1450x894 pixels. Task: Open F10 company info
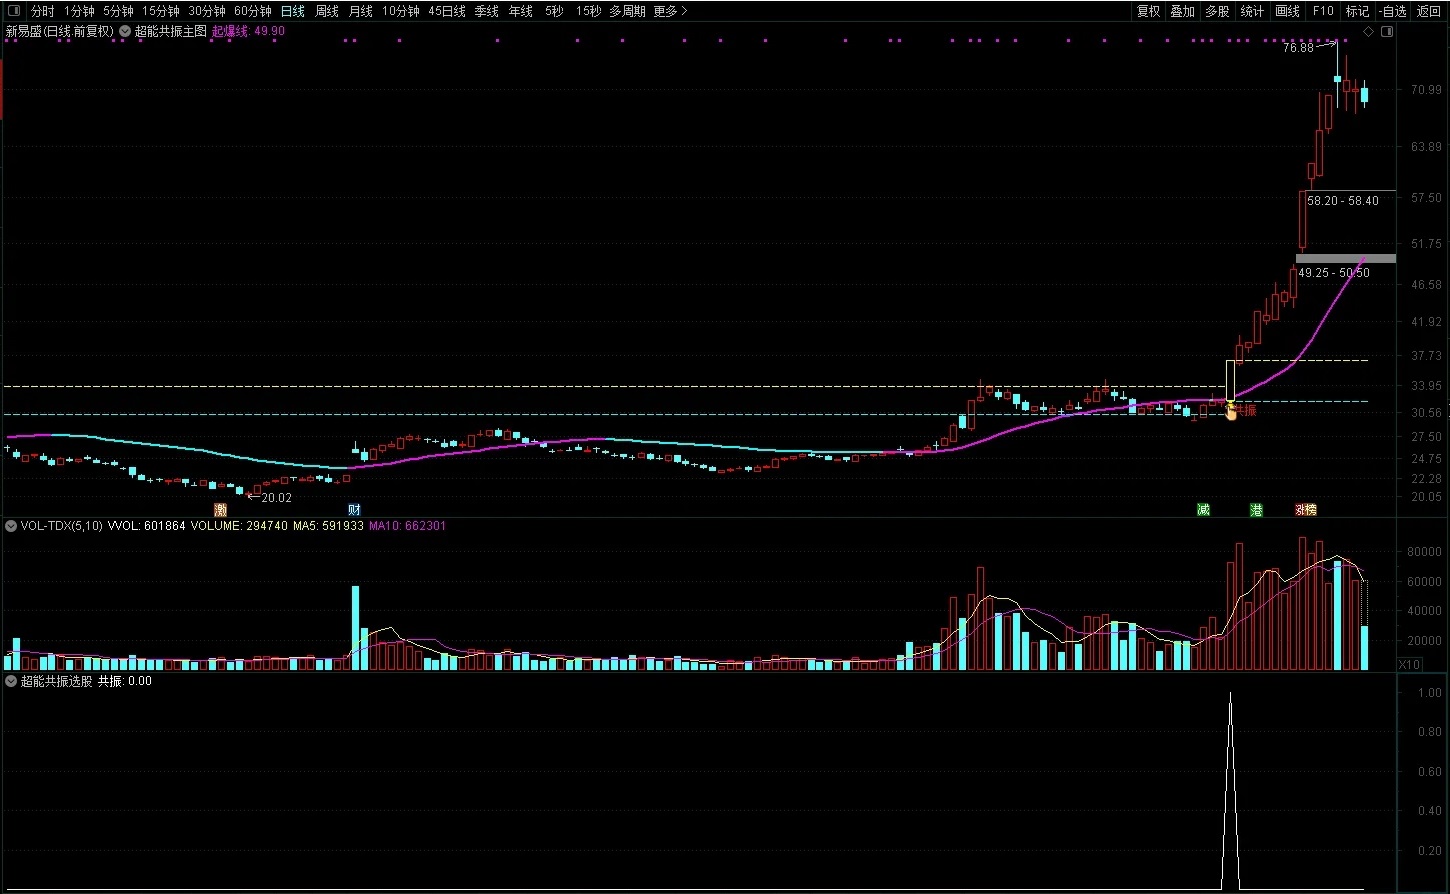click(1323, 11)
